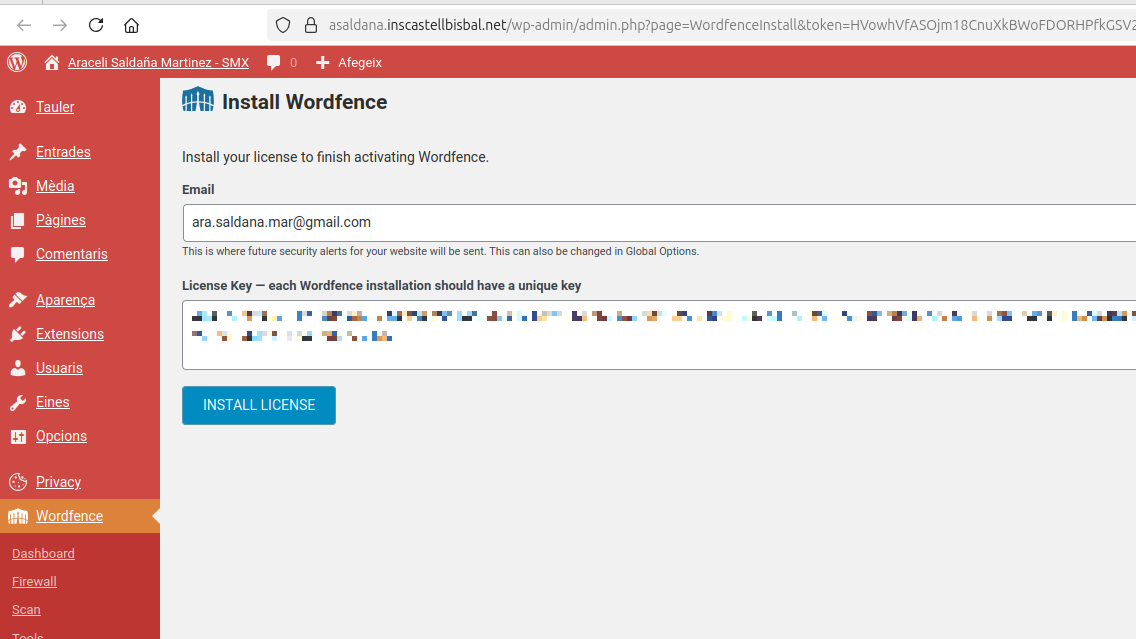This screenshot has height=639, width=1136.
Task: Click the browser home icon
Action: tap(131, 25)
